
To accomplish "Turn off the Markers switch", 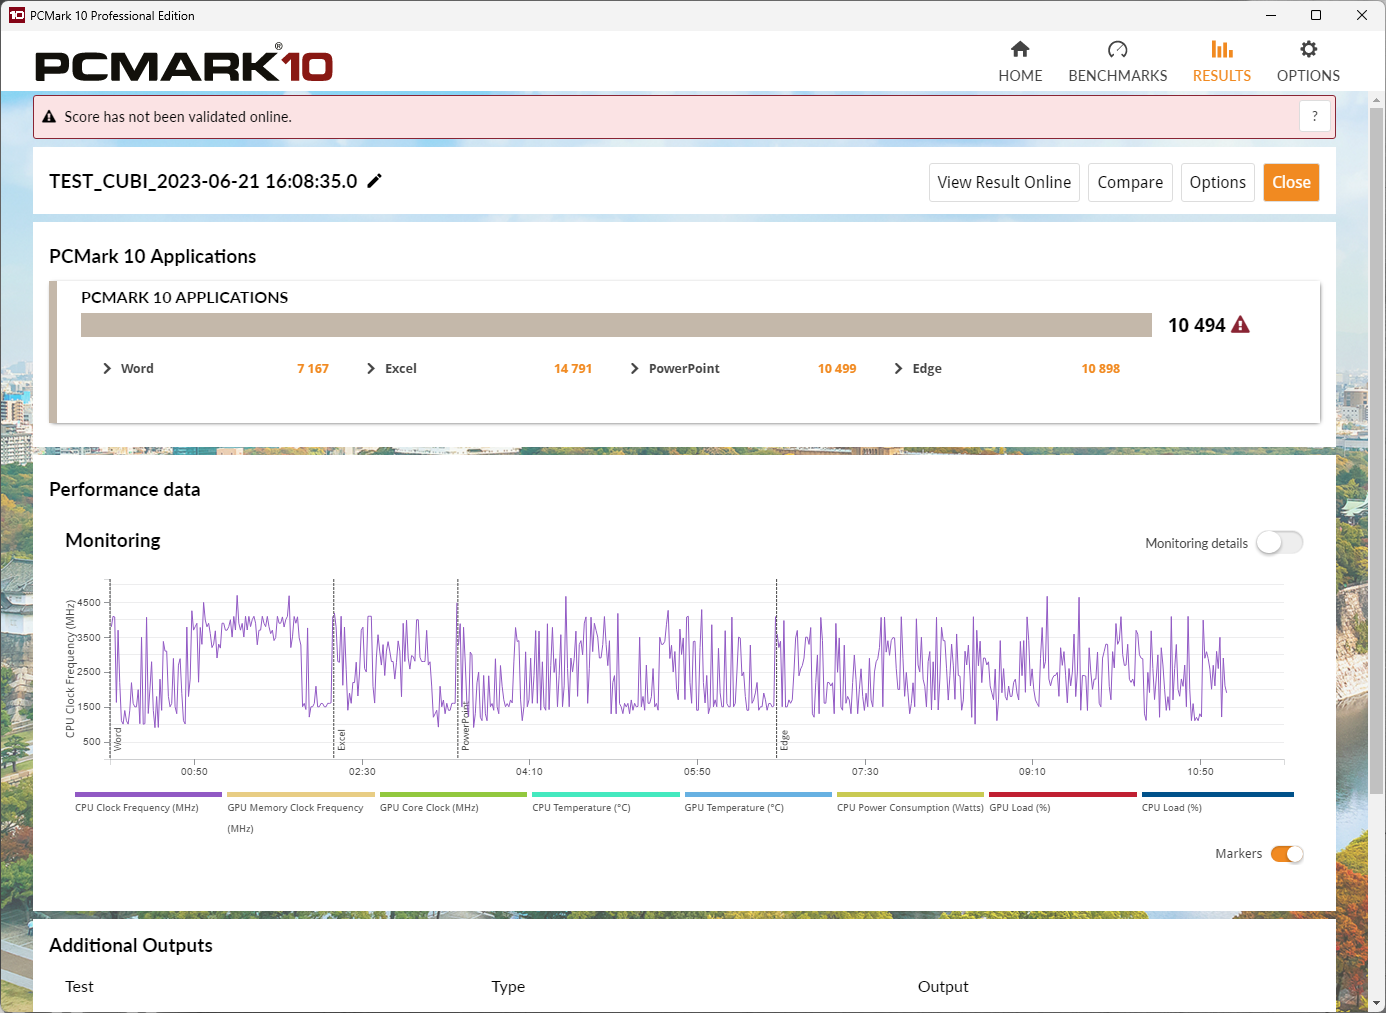I will coord(1287,854).
